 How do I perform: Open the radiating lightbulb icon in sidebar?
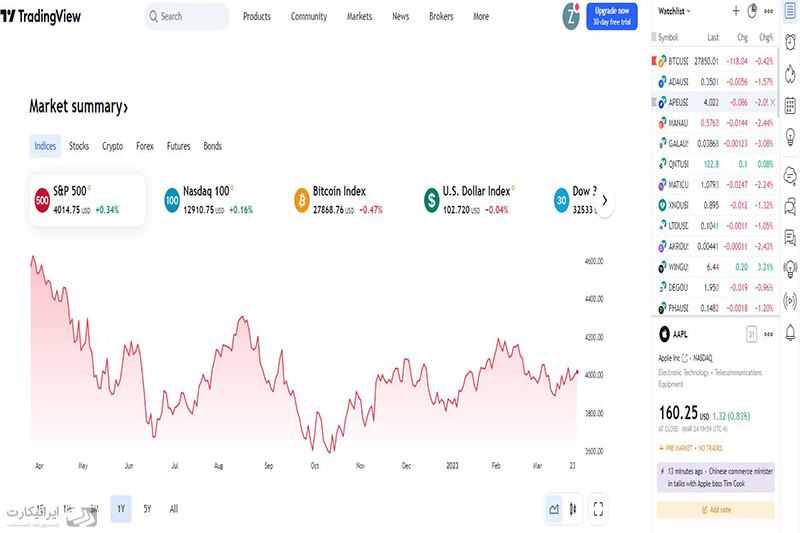790,269
